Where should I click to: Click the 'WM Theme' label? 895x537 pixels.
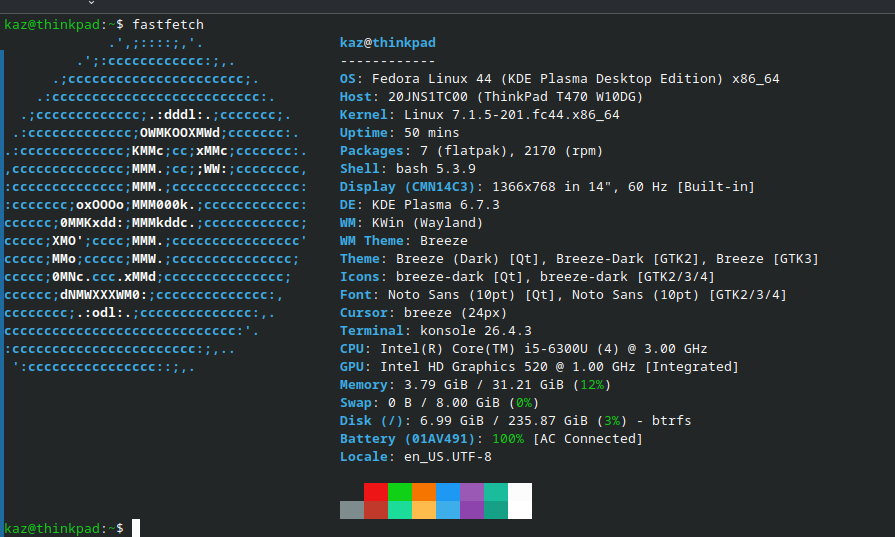[372, 241]
